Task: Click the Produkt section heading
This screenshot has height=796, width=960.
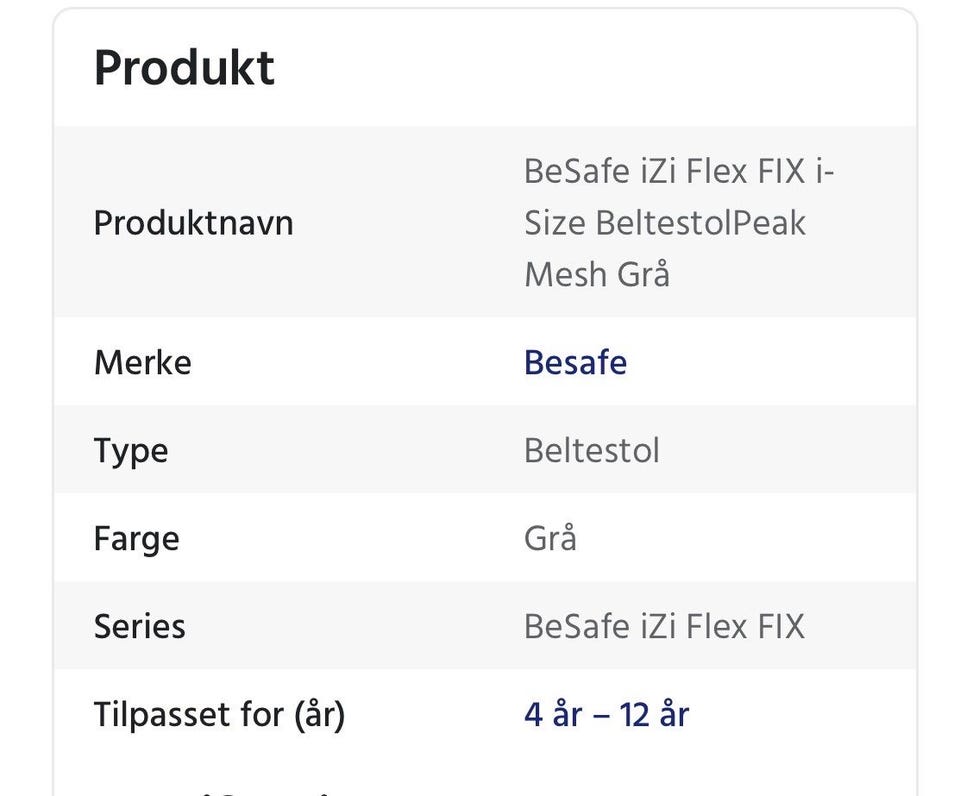Action: point(184,68)
